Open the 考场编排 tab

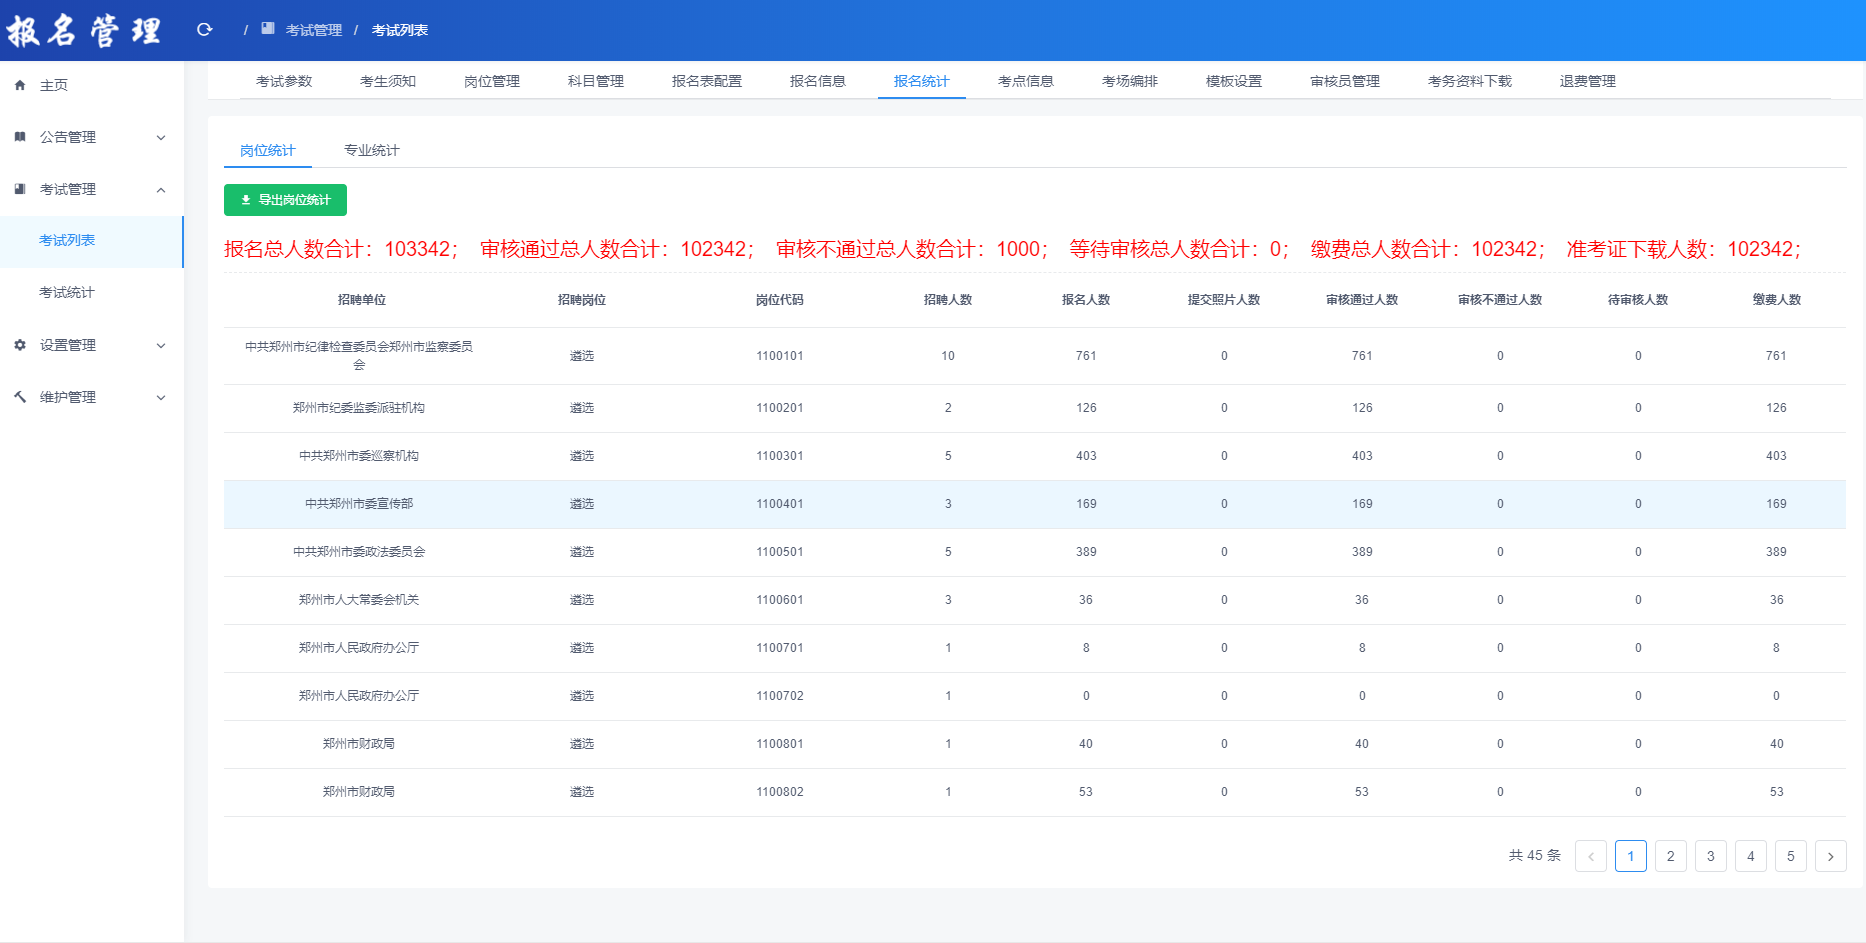point(1129,81)
